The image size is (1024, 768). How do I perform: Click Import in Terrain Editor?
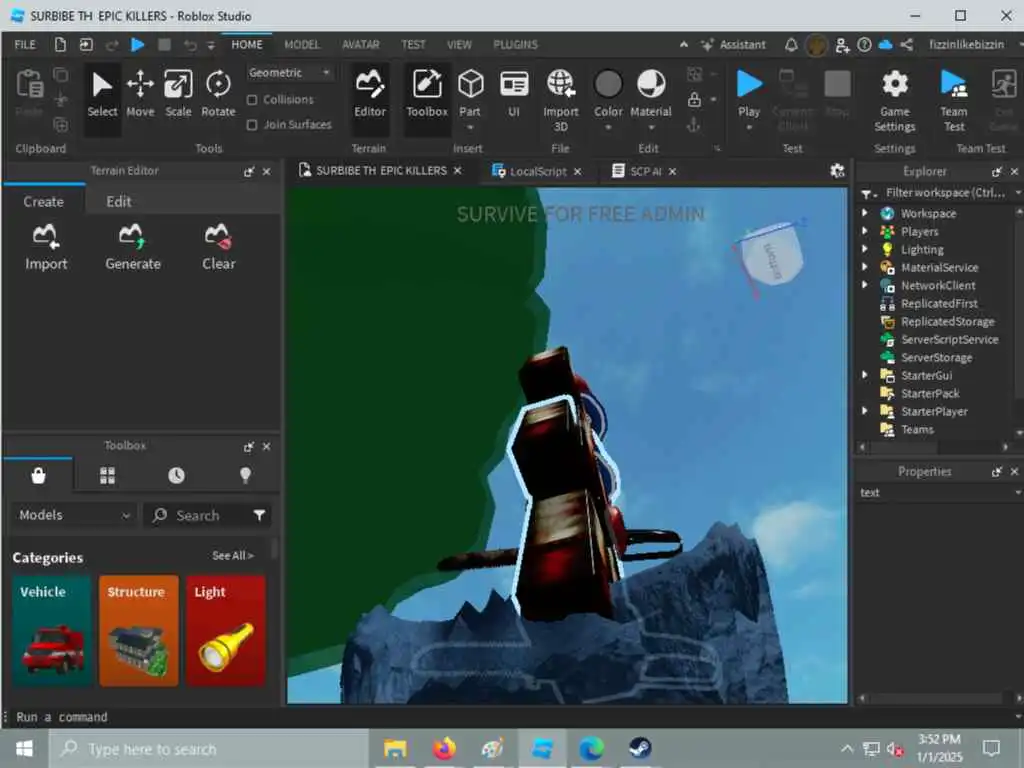[x=46, y=247]
